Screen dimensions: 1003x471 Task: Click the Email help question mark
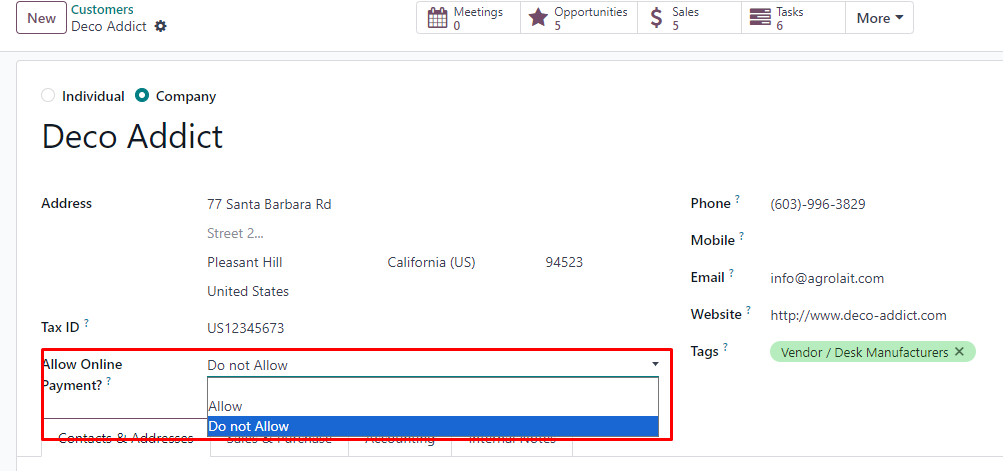731,273
